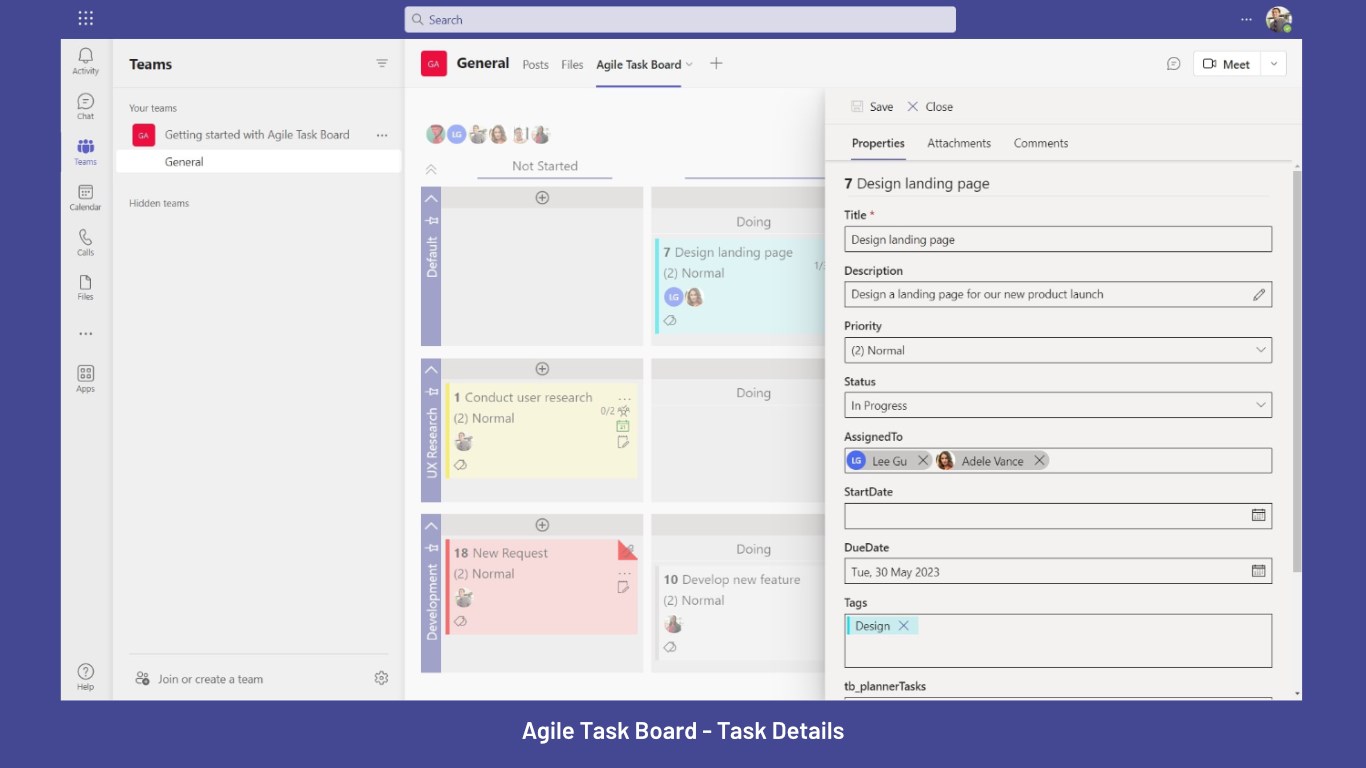Open Files from the left rail
The width and height of the screenshot is (1366, 768).
[x=85, y=288]
